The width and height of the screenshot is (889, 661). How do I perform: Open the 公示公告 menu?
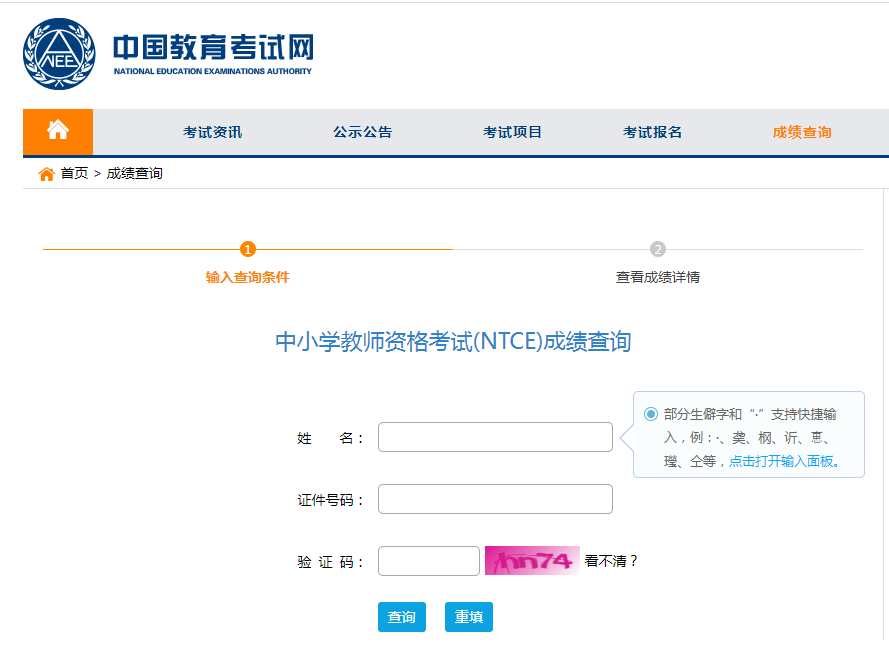coord(362,131)
